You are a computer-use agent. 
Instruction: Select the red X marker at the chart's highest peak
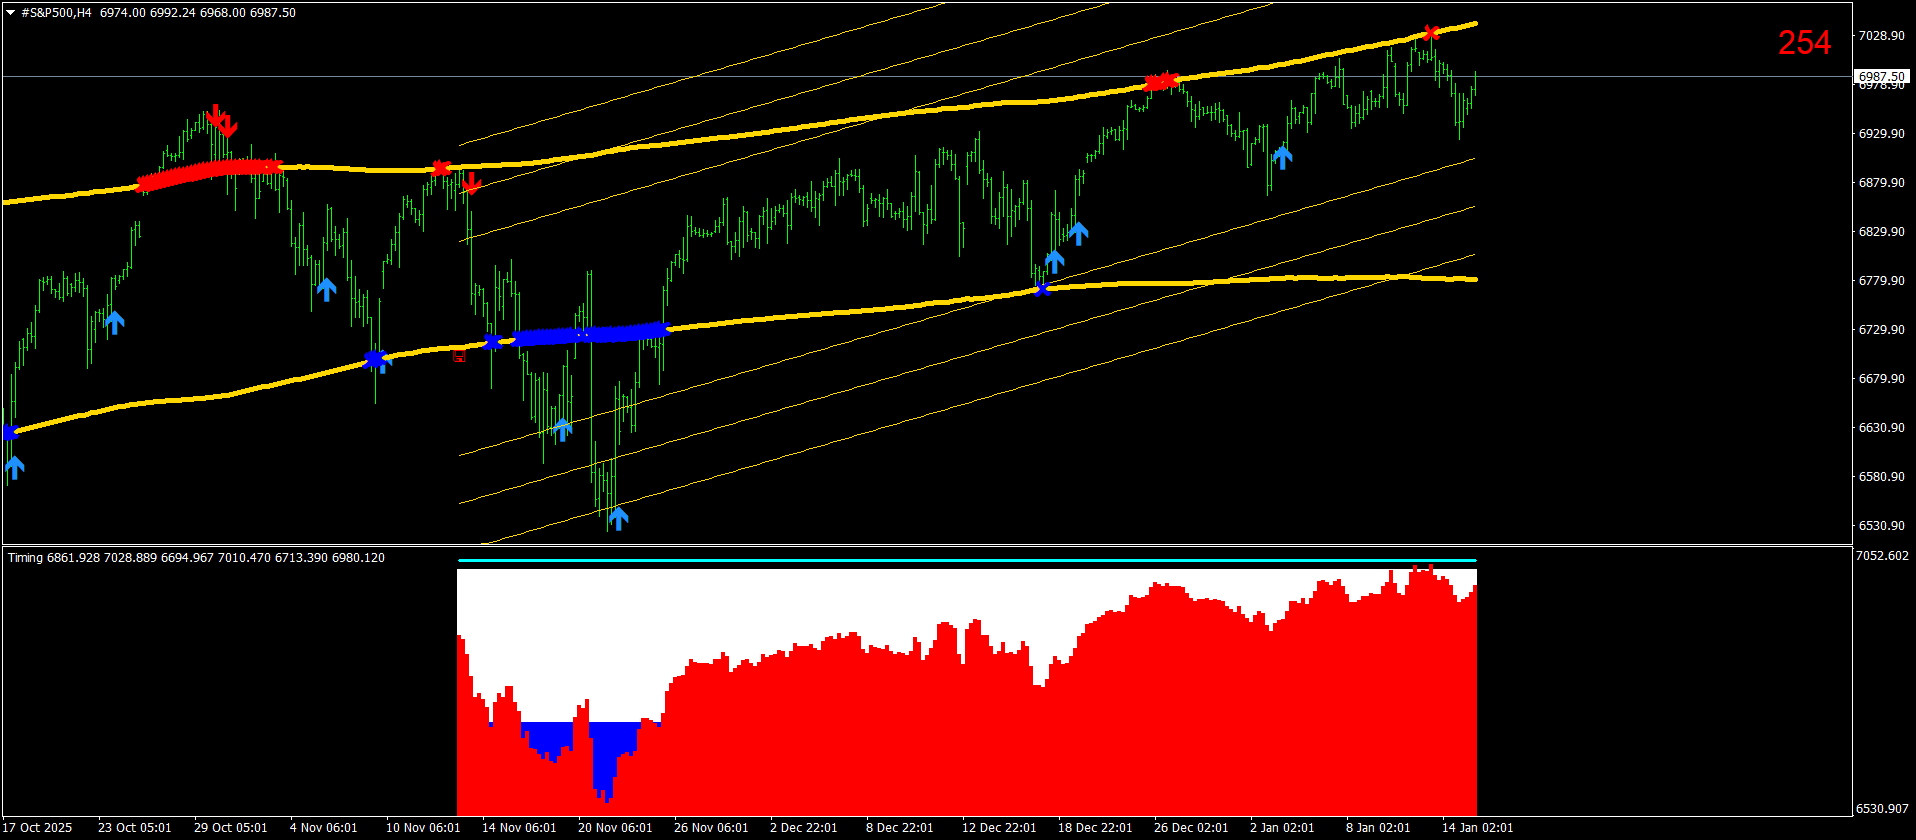pos(1431,33)
